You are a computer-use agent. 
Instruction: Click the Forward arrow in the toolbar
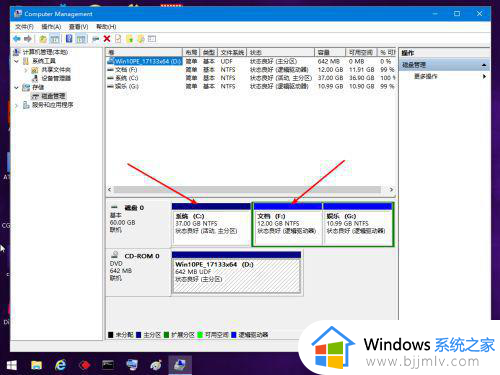(x=28, y=39)
